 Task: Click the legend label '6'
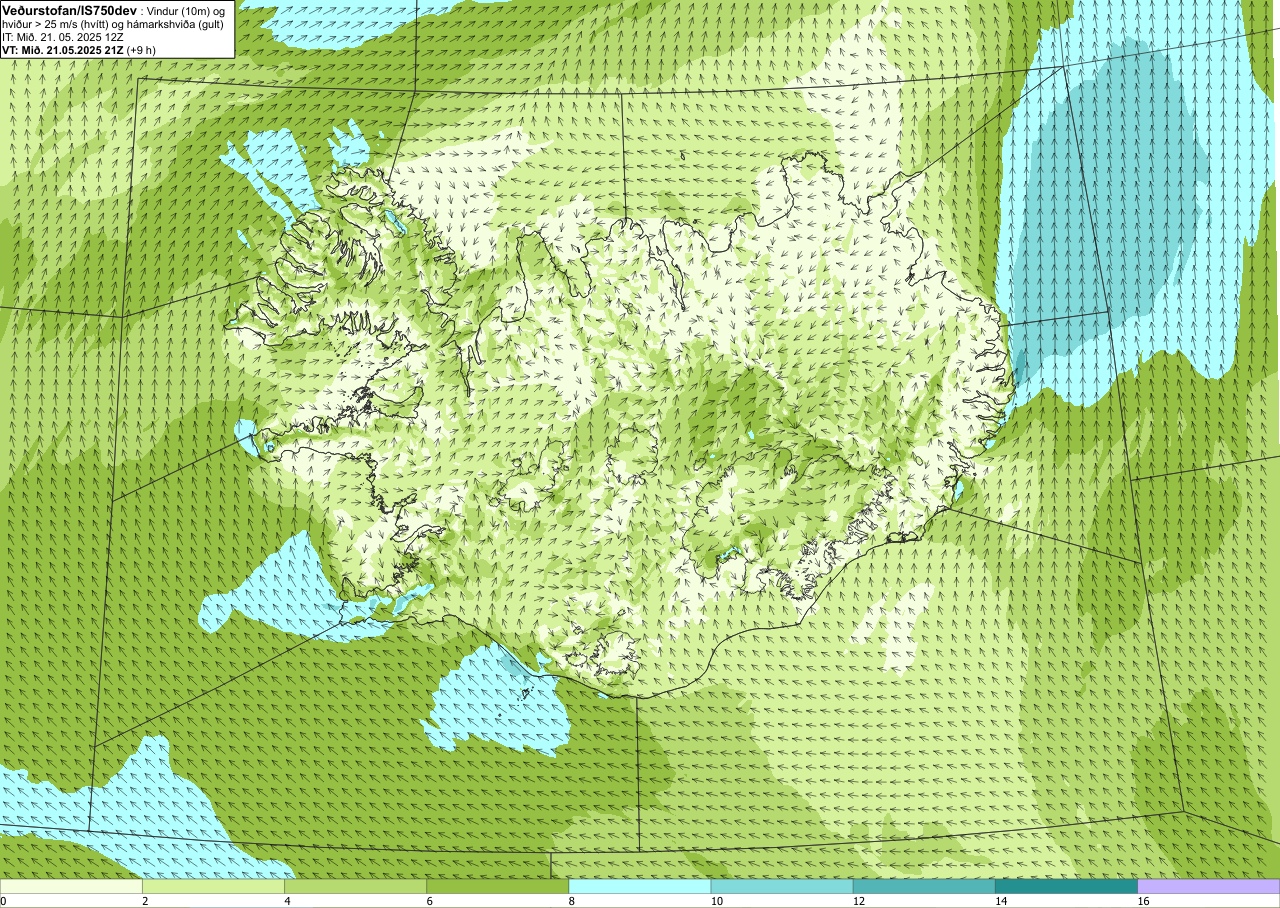pos(429,901)
